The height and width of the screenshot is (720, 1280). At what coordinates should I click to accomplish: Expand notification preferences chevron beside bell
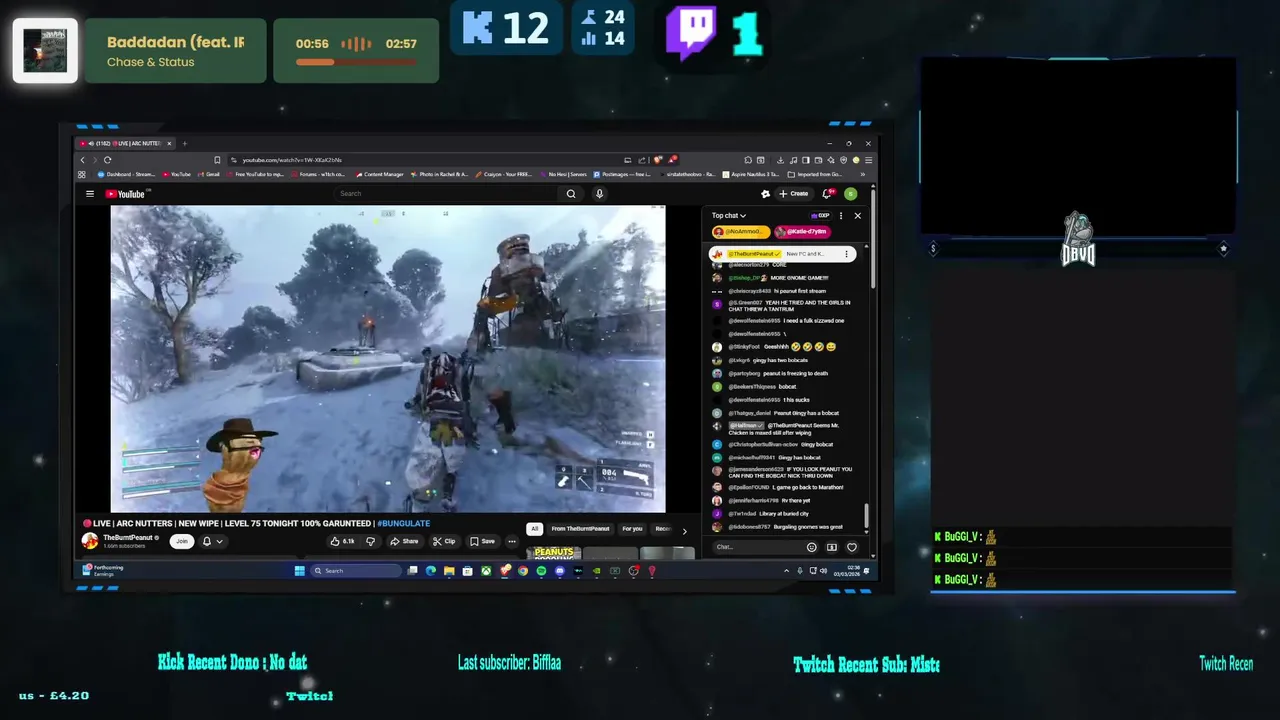[x=219, y=541]
